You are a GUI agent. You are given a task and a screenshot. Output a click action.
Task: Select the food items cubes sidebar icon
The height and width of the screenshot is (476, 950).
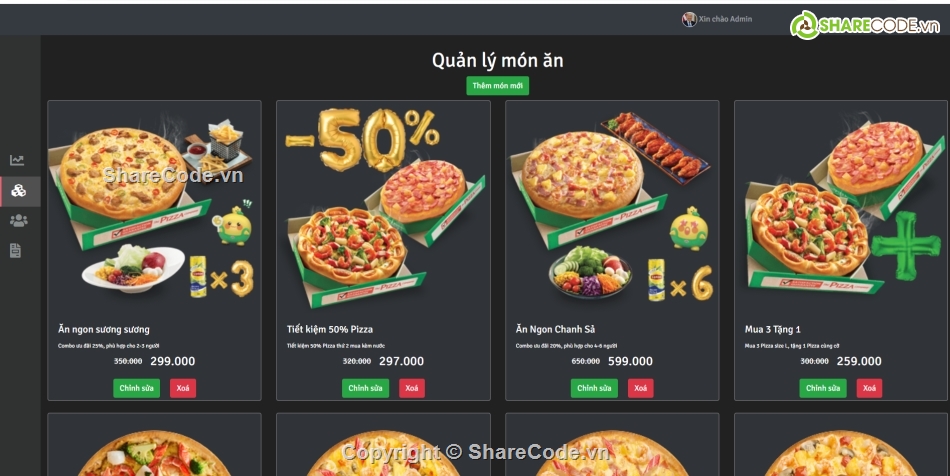(x=19, y=191)
